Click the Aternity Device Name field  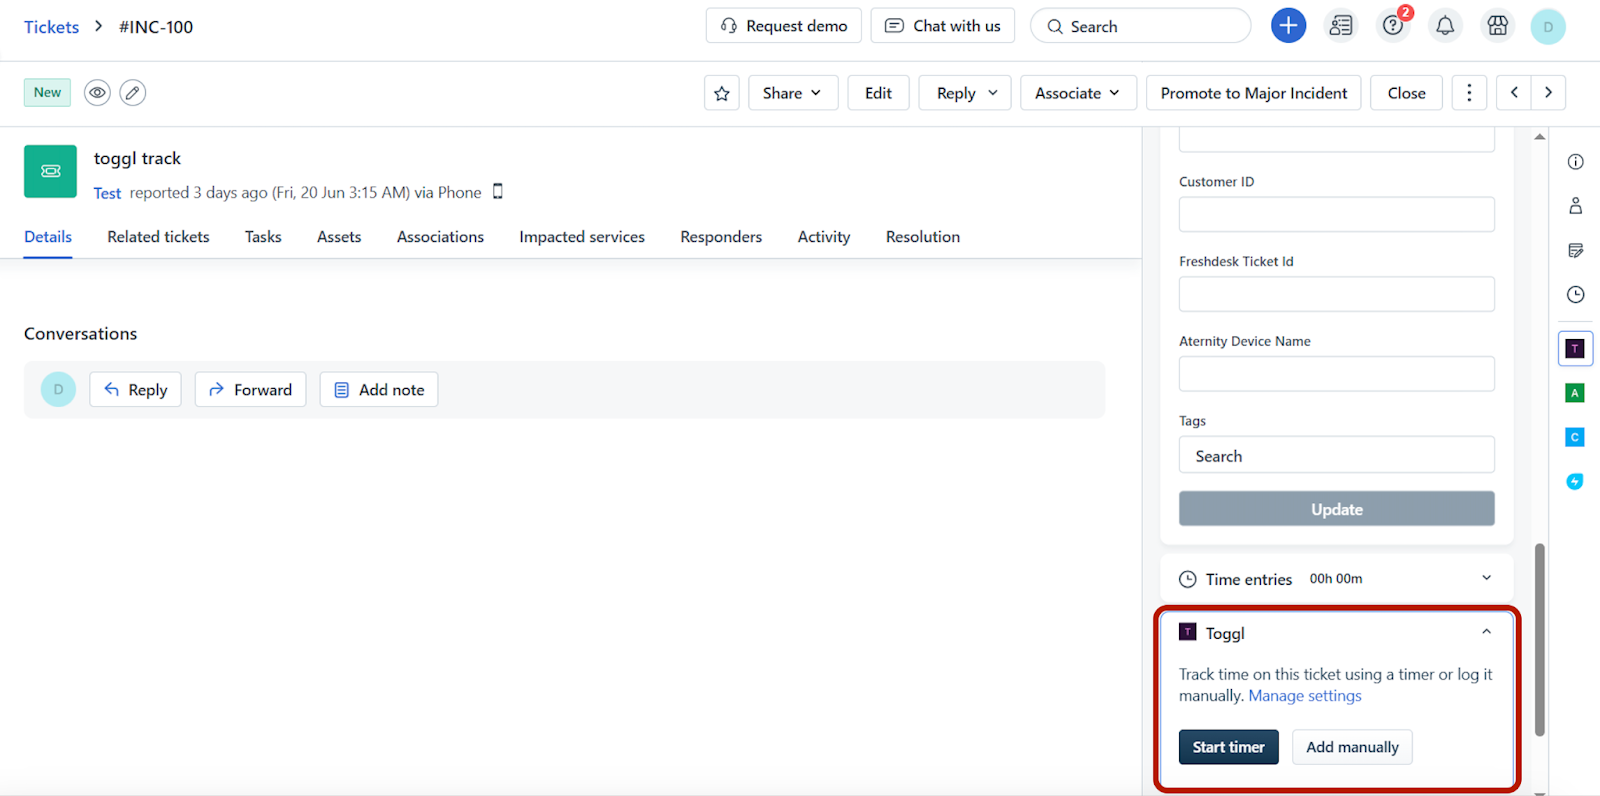pos(1337,374)
